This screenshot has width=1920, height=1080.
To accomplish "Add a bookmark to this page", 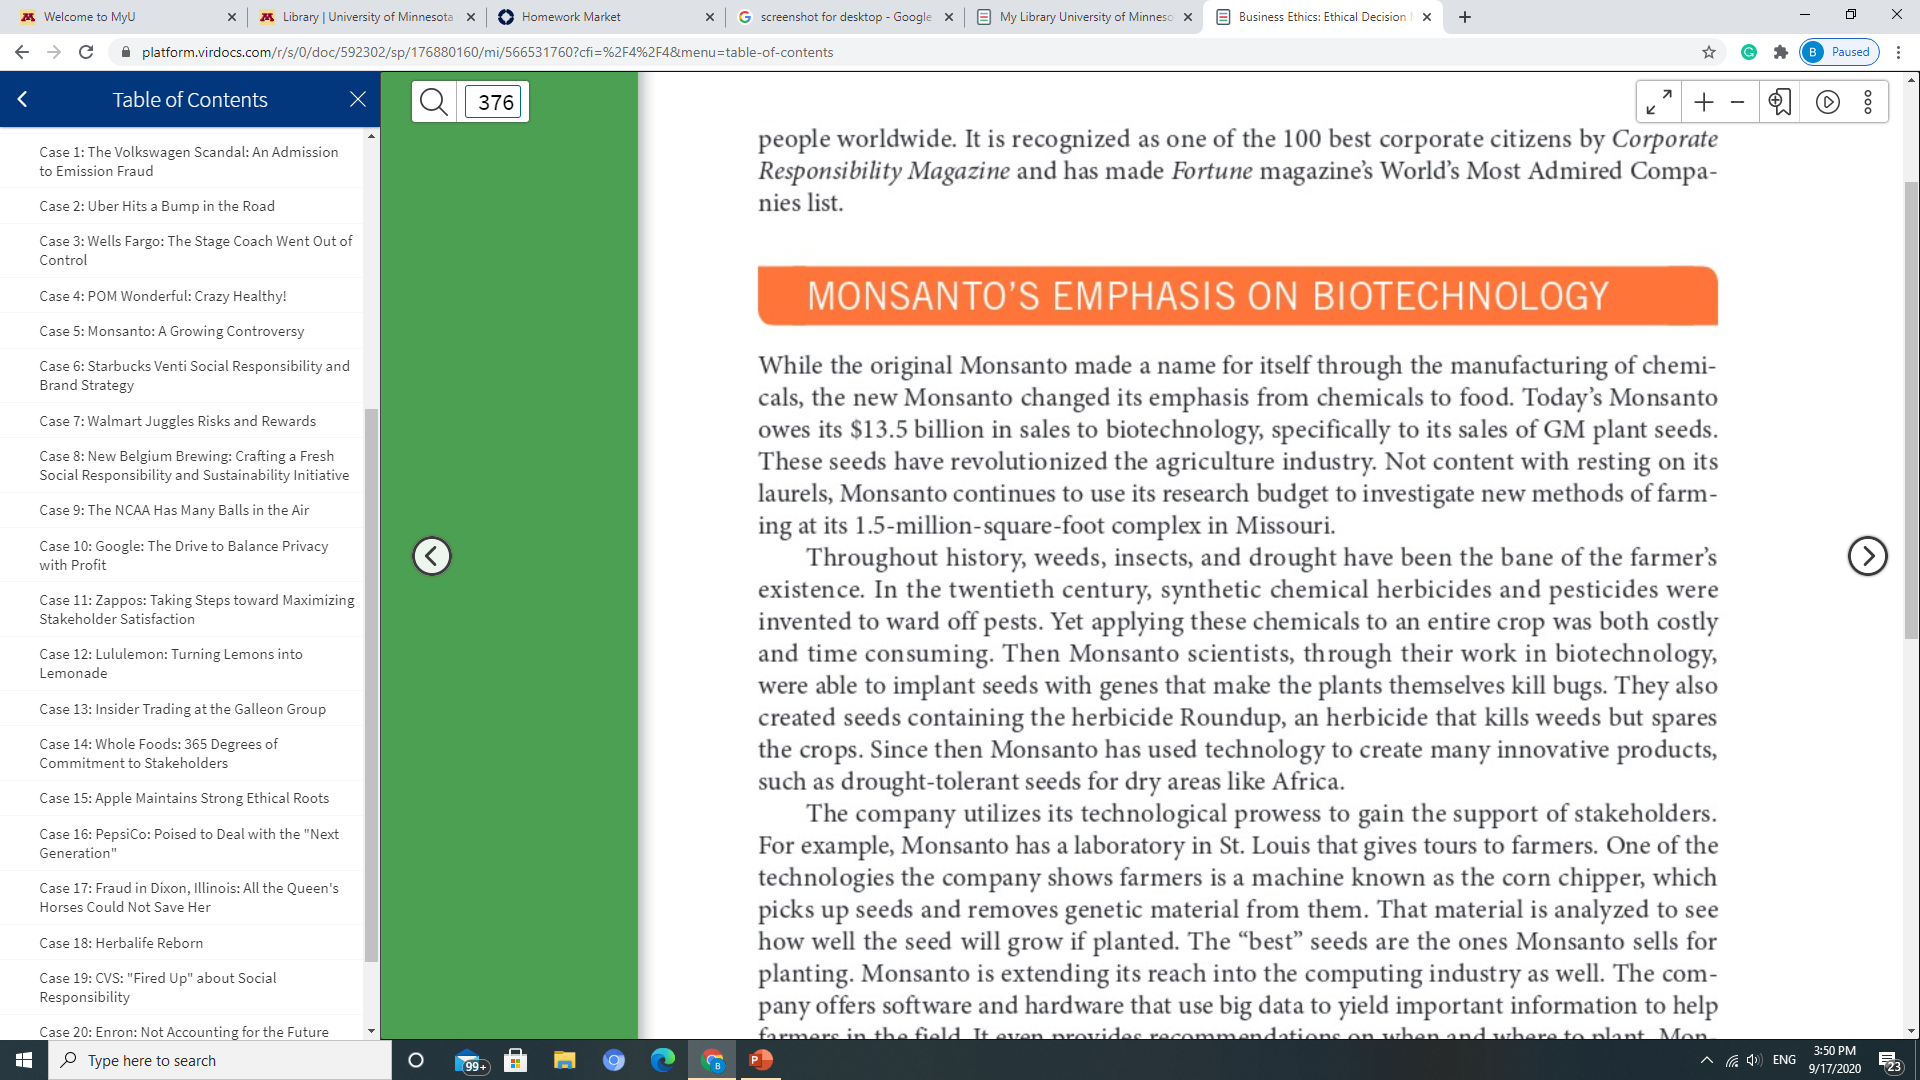I will coord(1780,102).
